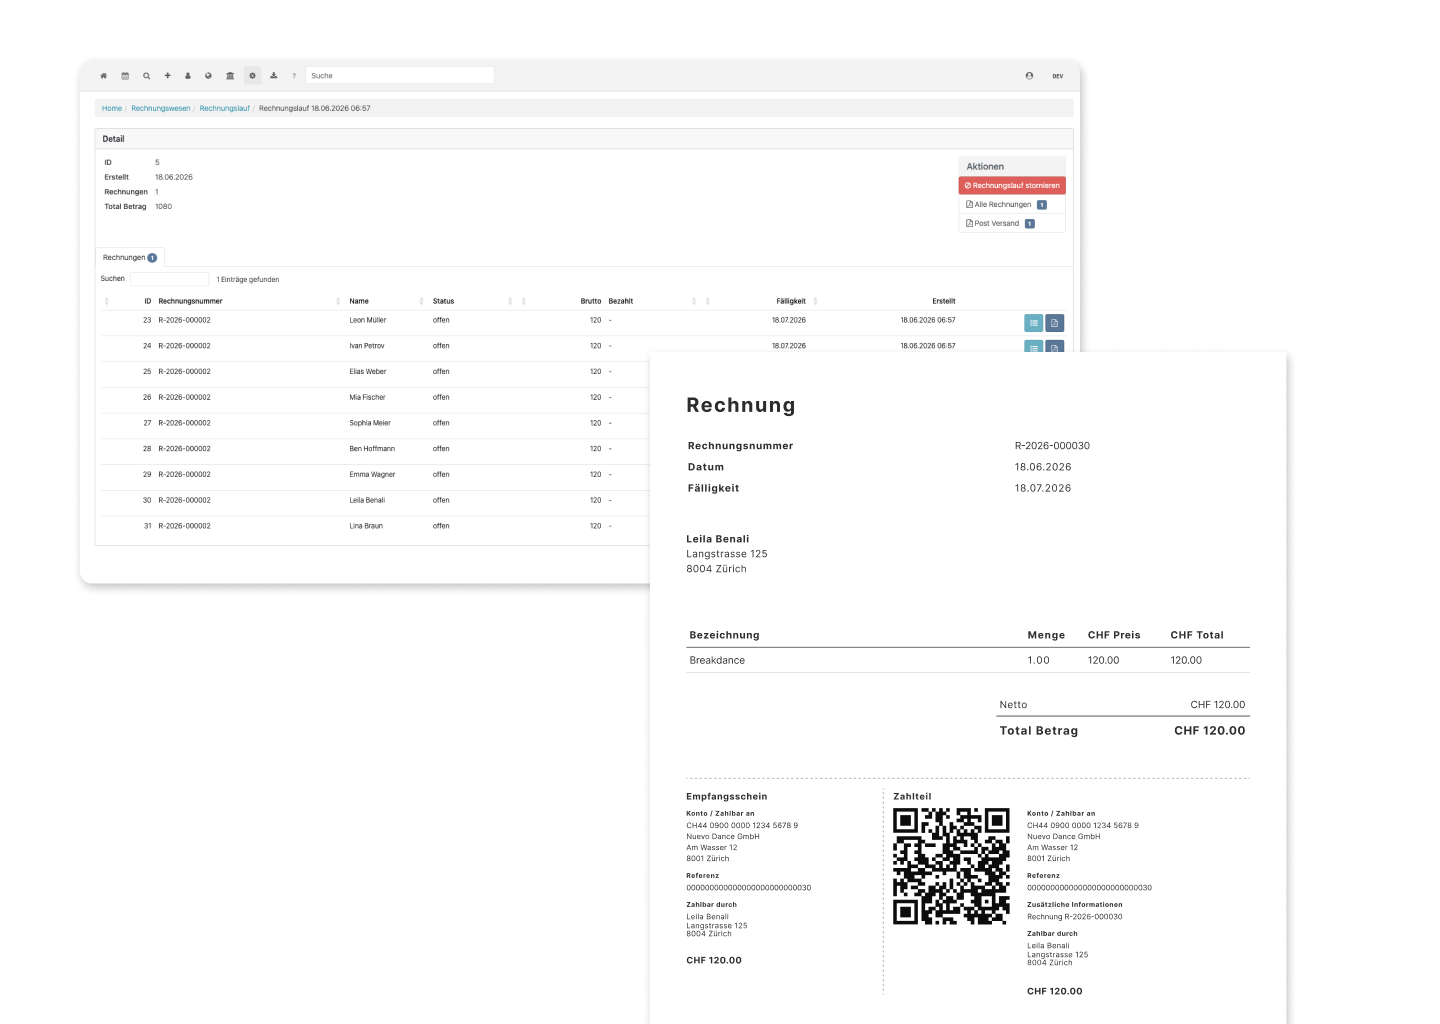Click the red Rechnungslauf stornieren button
Viewport: 1440px width, 1024px height.
tap(1012, 185)
